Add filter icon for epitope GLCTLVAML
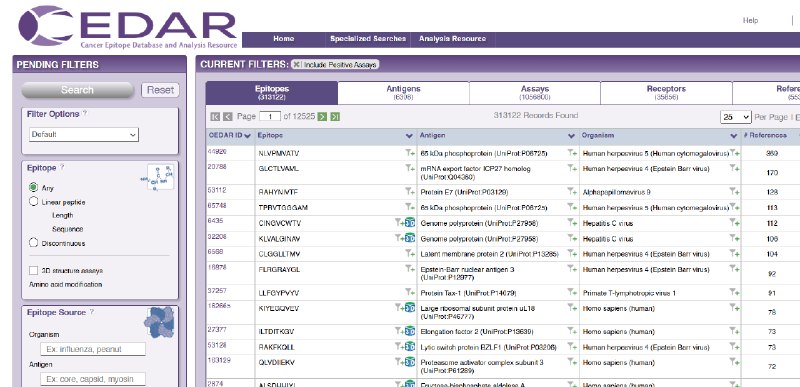The height and width of the screenshot is (387, 800). (x=410, y=168)
